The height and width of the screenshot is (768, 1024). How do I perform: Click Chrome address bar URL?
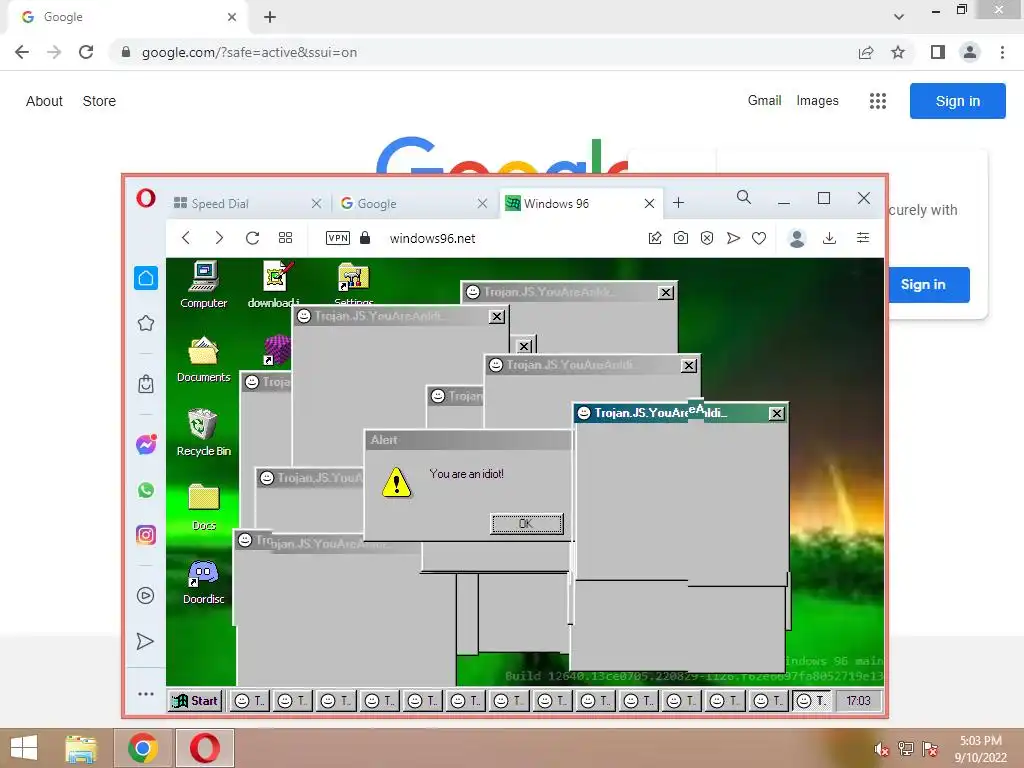pyautogui.click(x=249, y=52)
